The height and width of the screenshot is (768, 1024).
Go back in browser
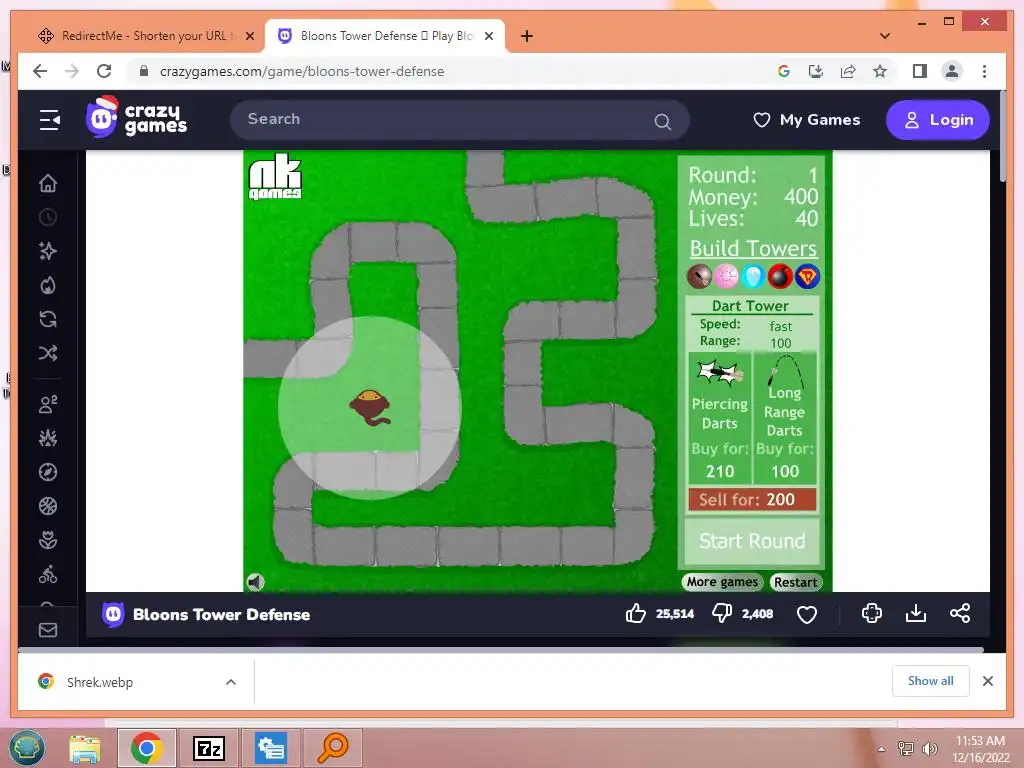tap(40, 71)
